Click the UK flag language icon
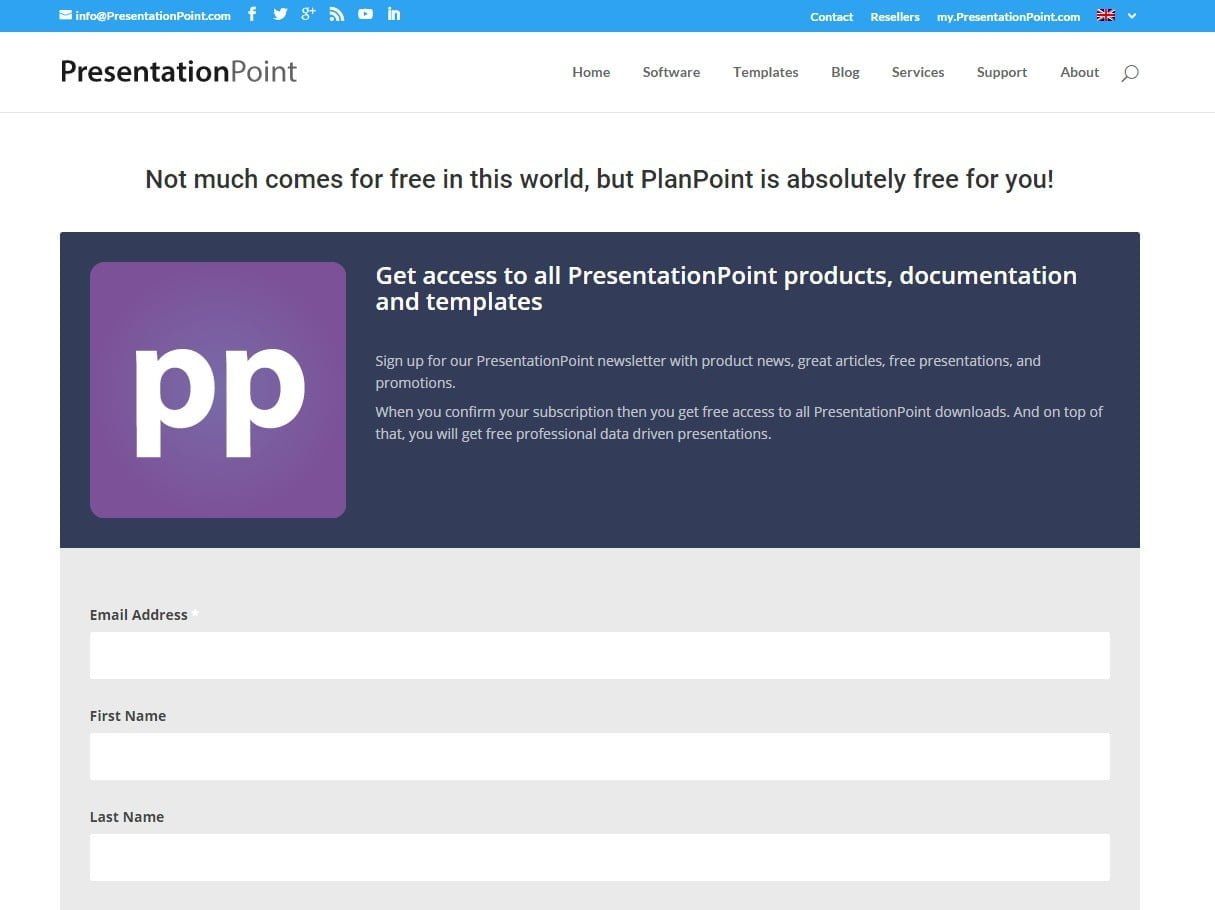Image resolution: width=1215 pixels, height=910 pixels. click(1106, 15)
